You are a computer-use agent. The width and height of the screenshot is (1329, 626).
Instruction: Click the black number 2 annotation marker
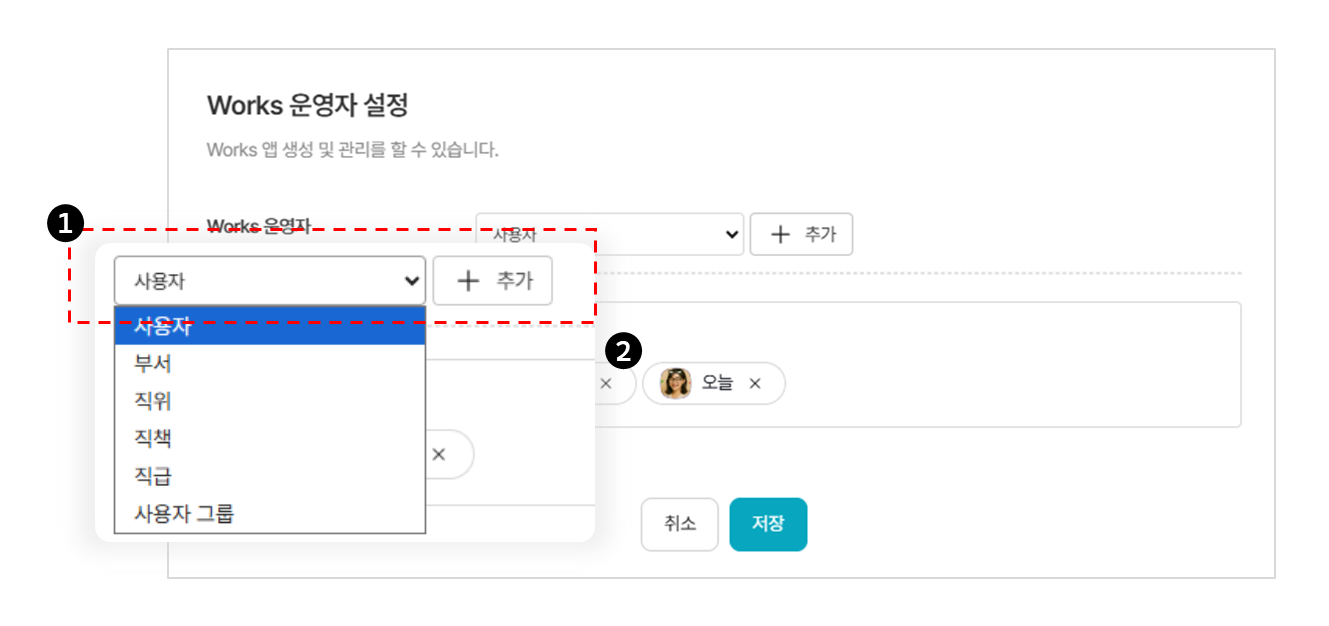point(624,351)
